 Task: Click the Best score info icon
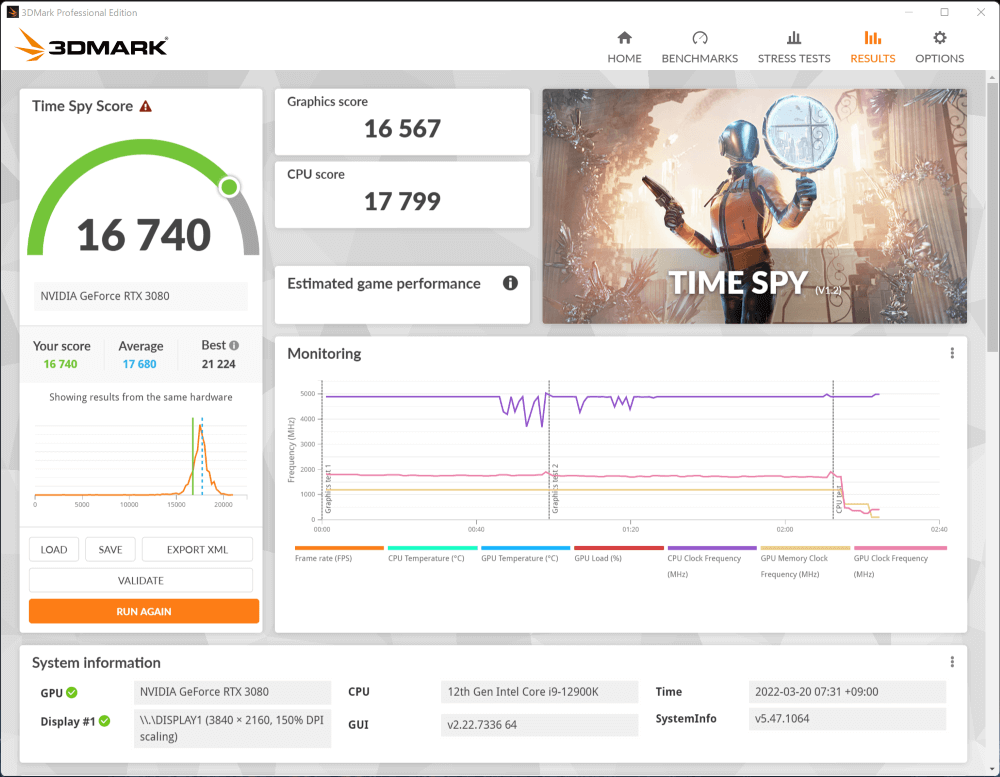(x=234, y=345)
